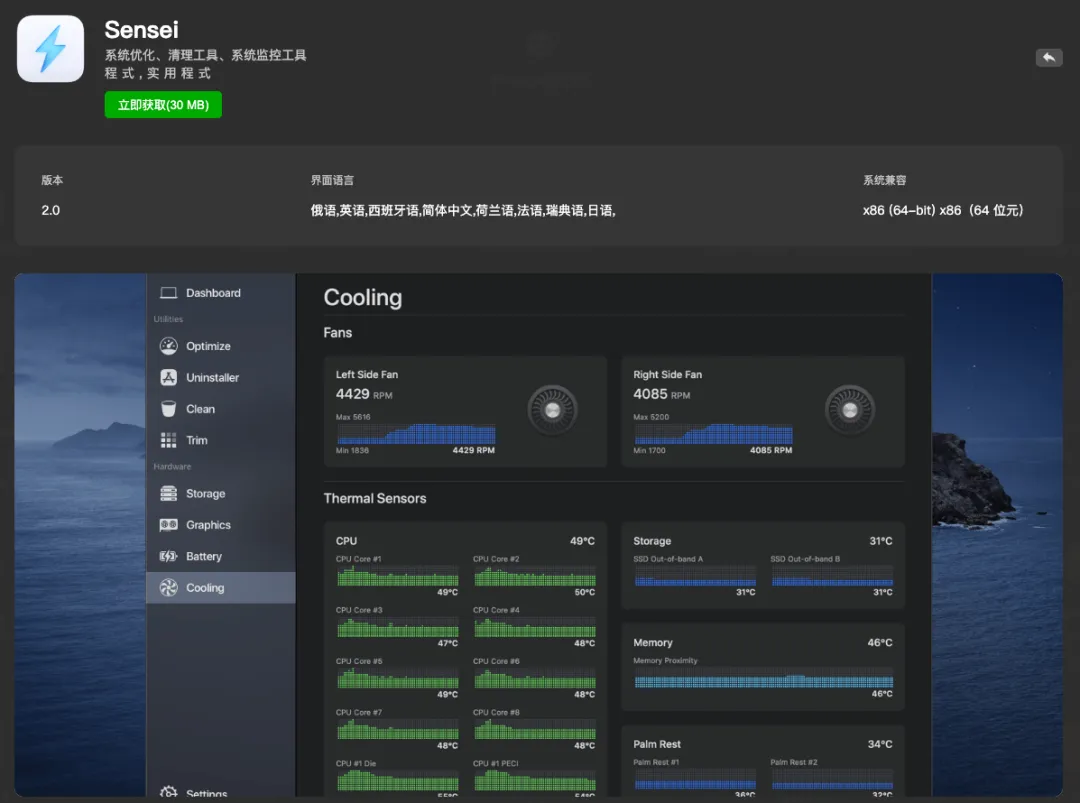
Task: Open the Clean sidebar entry
Action: click(x=220, y=408)
